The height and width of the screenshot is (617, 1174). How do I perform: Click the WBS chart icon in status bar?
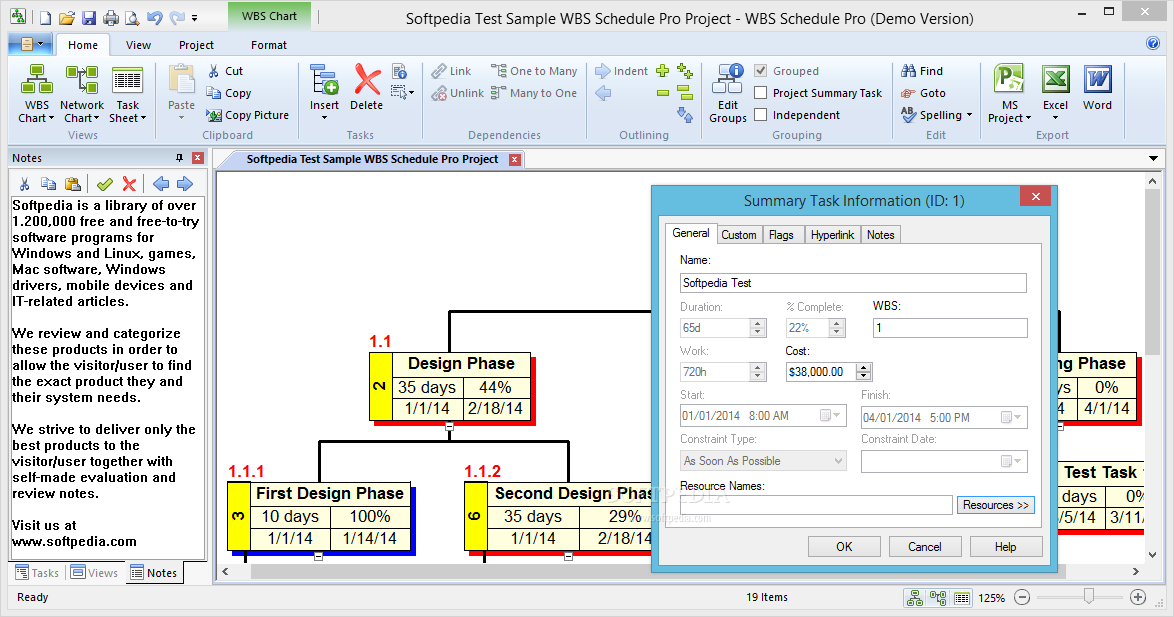[x=914, y=598]
